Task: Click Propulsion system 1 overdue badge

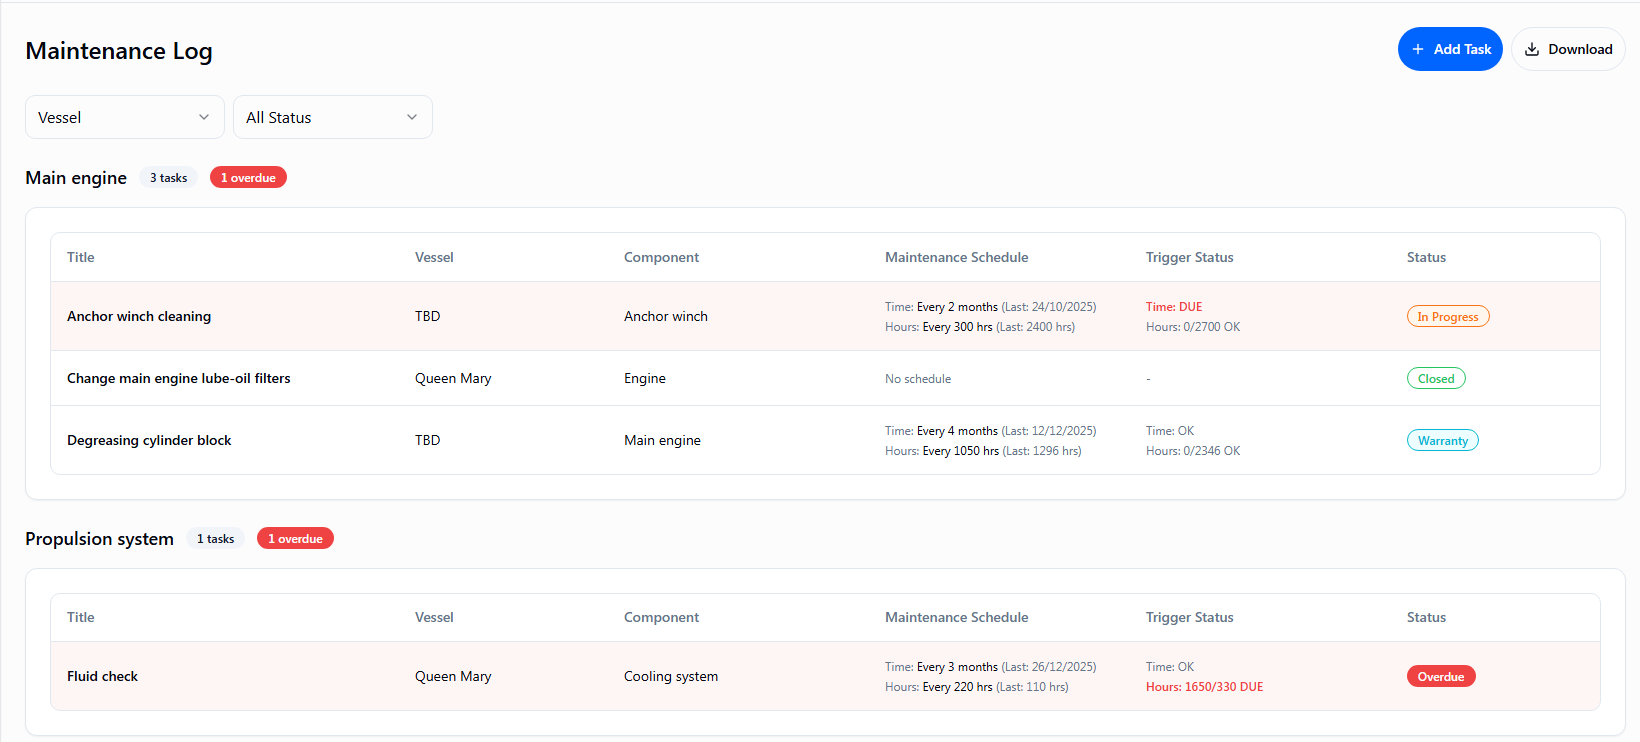Action: [x=295, y=539]
